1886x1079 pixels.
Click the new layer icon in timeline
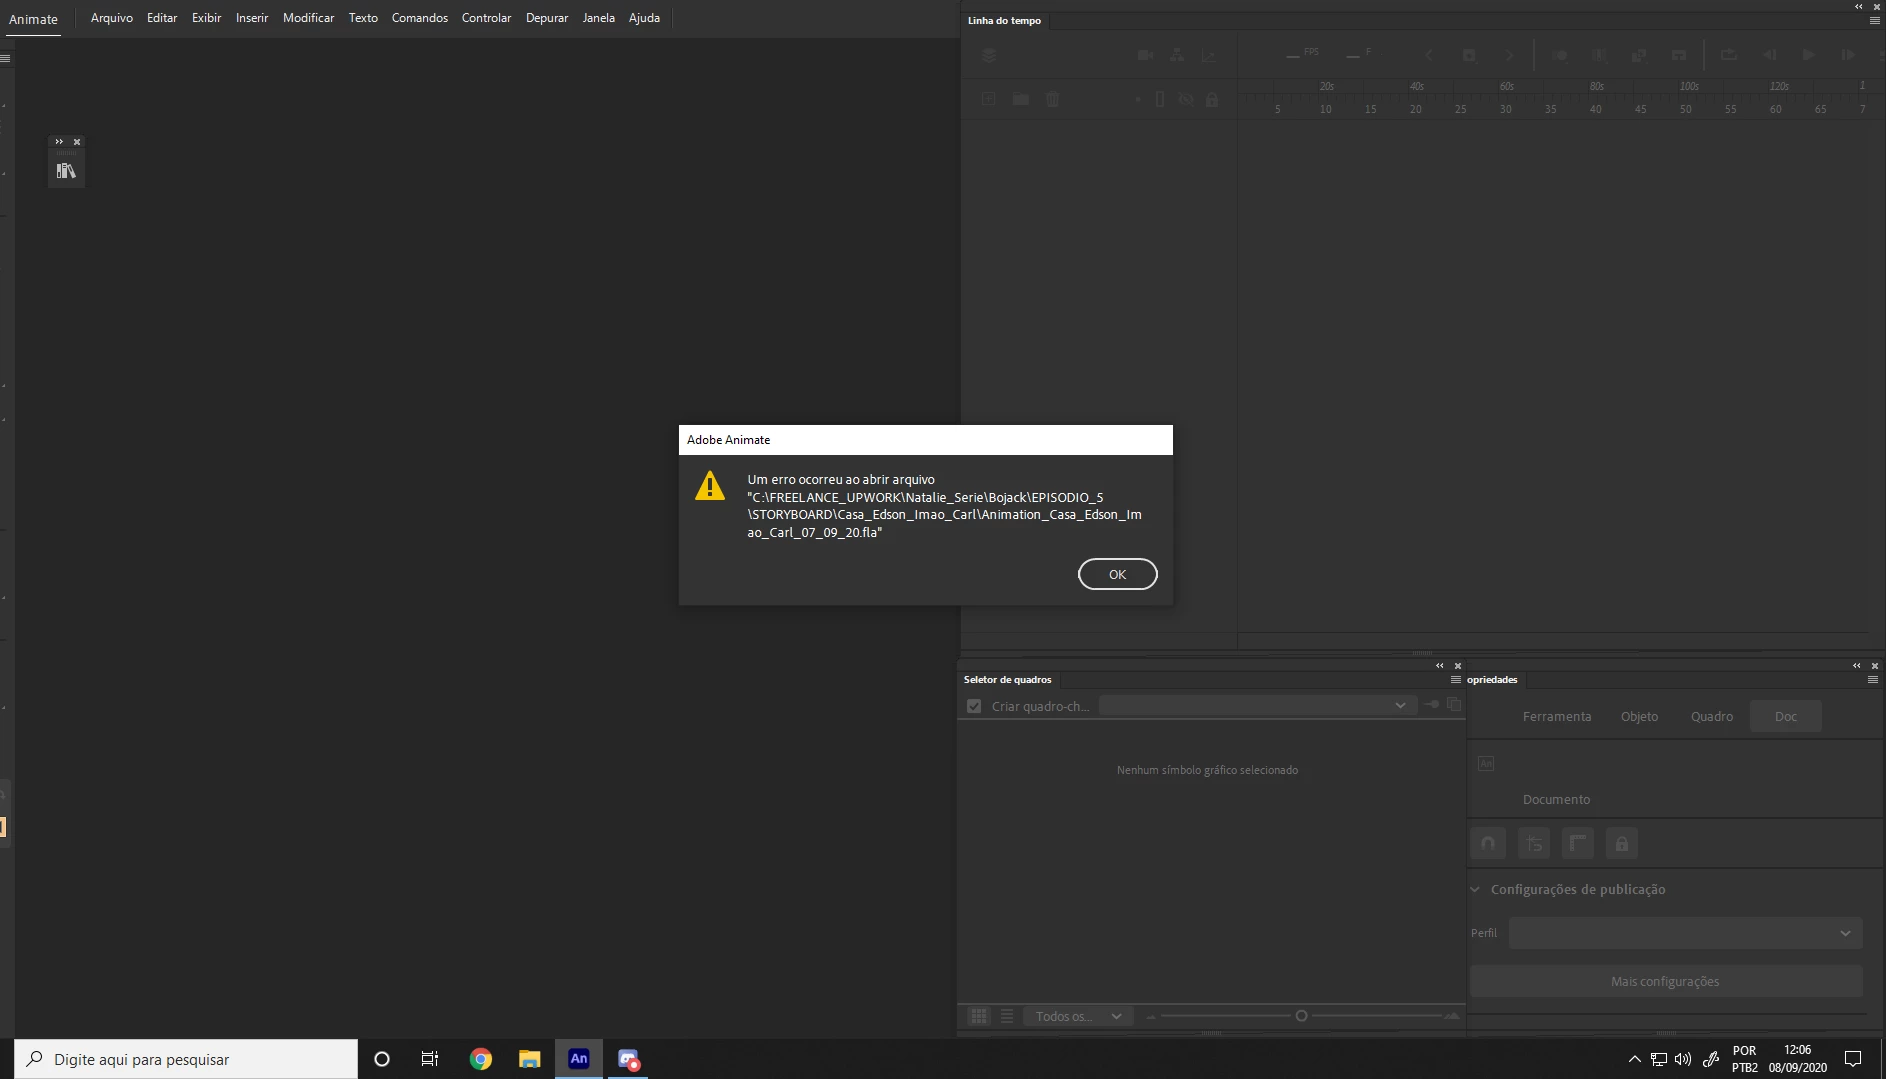coord(988,99)
